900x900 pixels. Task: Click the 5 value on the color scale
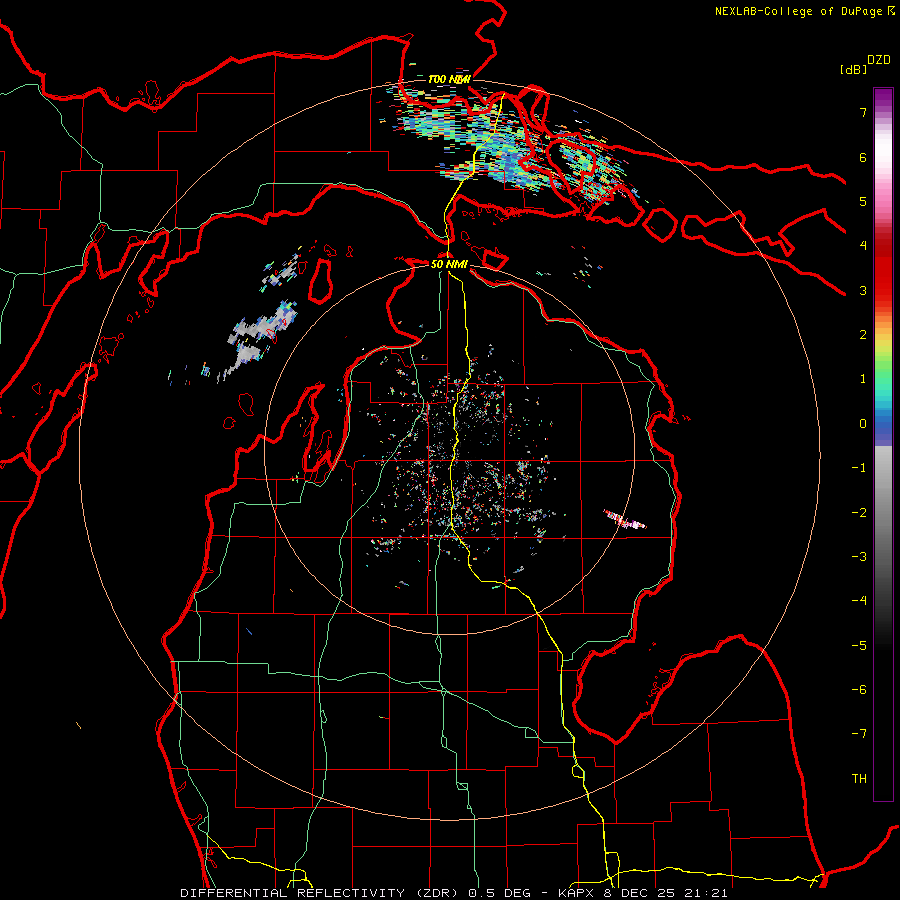pyautogui.click(x=863, y=201)
